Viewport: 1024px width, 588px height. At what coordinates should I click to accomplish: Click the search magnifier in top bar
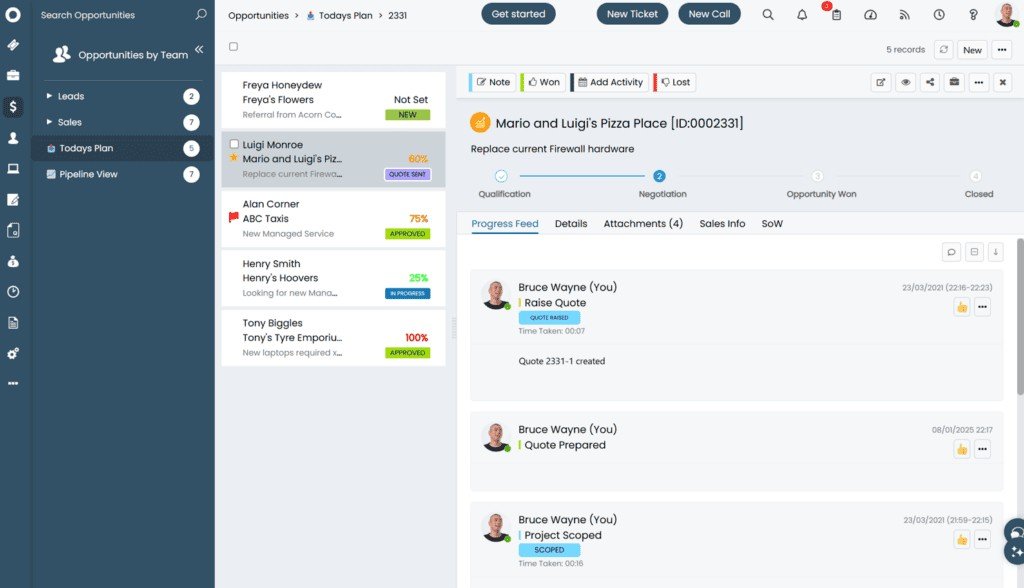(x=768, y=14)
